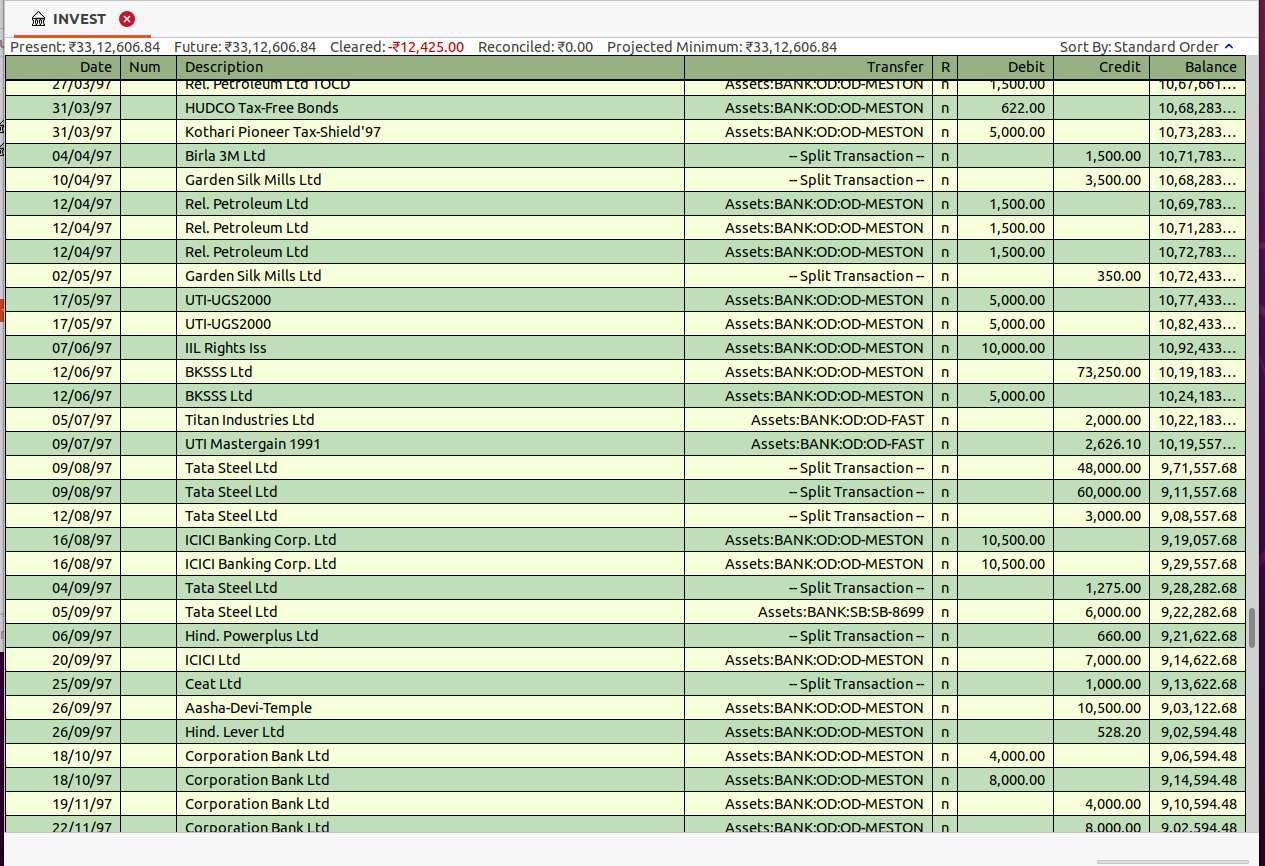Select the ICICI Ltd description
1265x866 pixels.
(213, 660)
